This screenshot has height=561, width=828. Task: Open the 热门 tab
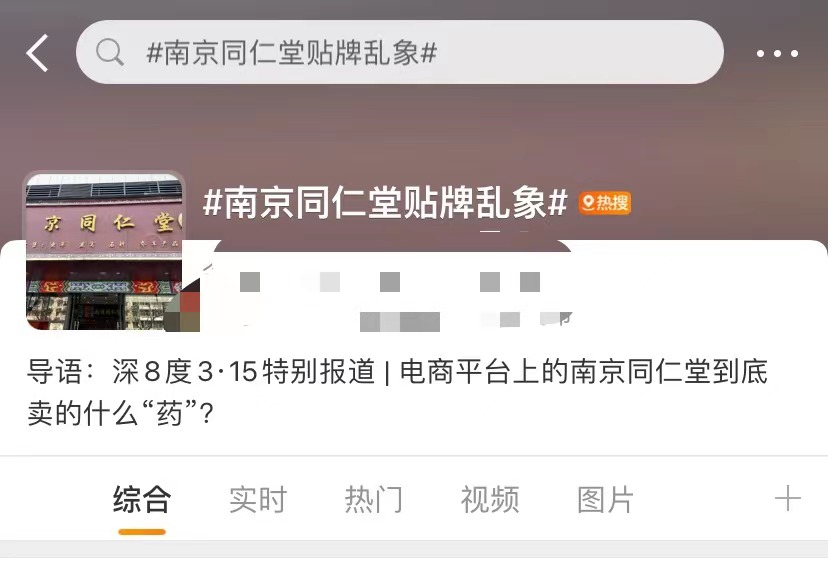[374, 499]
